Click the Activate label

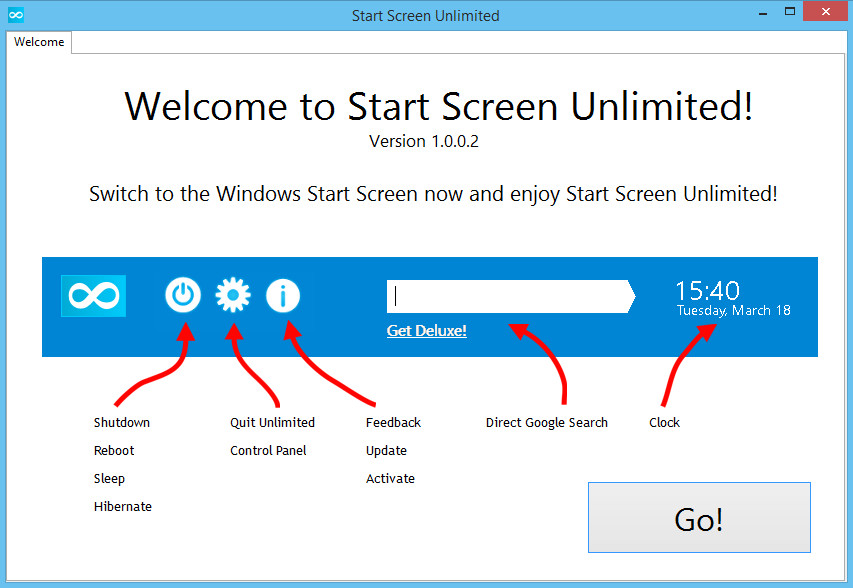pos(390,479)
